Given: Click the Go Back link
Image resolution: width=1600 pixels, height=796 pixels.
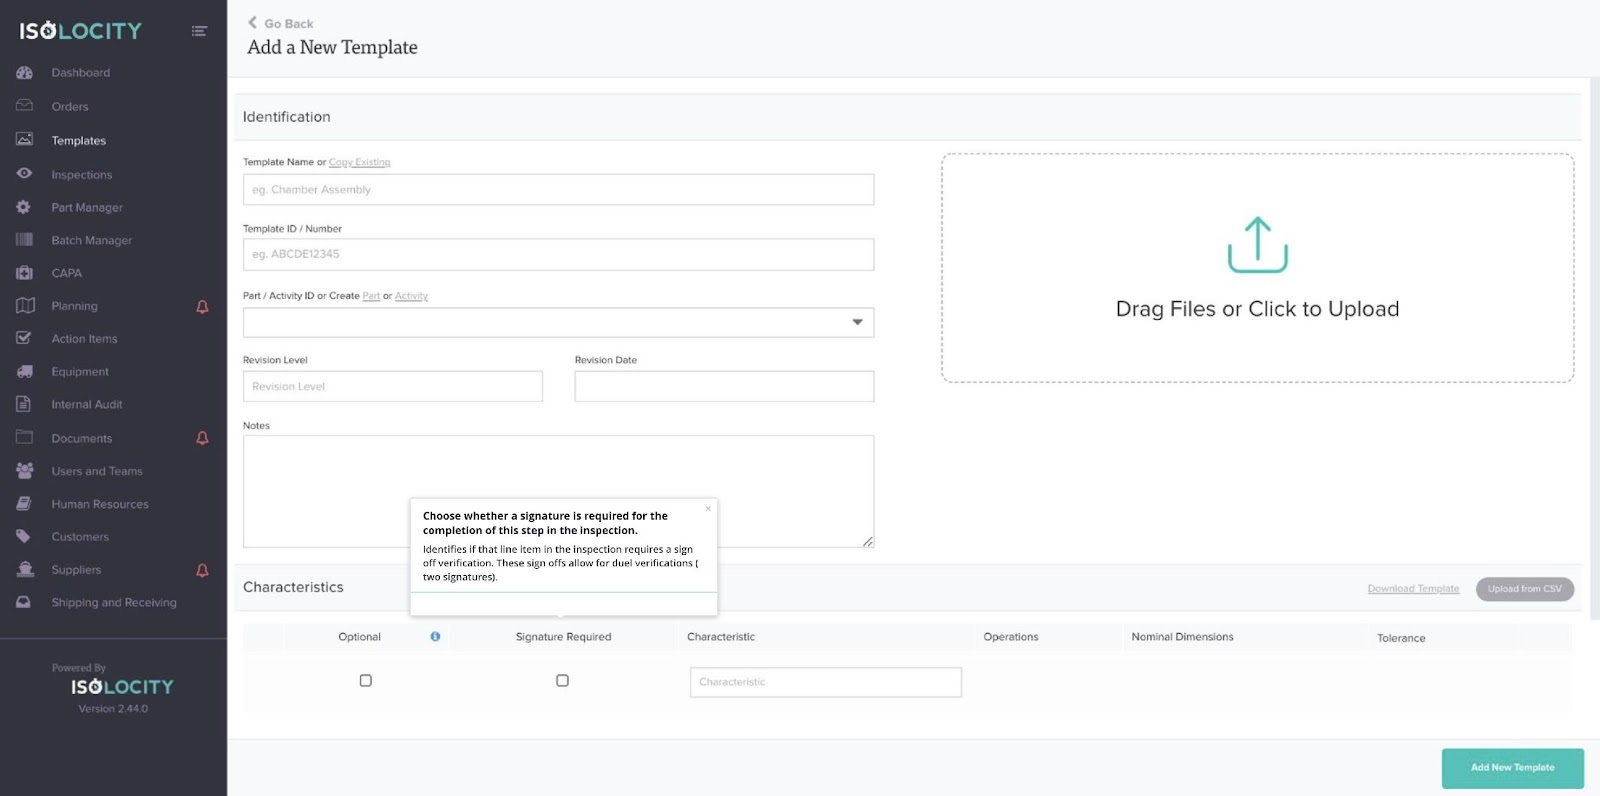Looking at the screenshot, I should tap(281, 23).
